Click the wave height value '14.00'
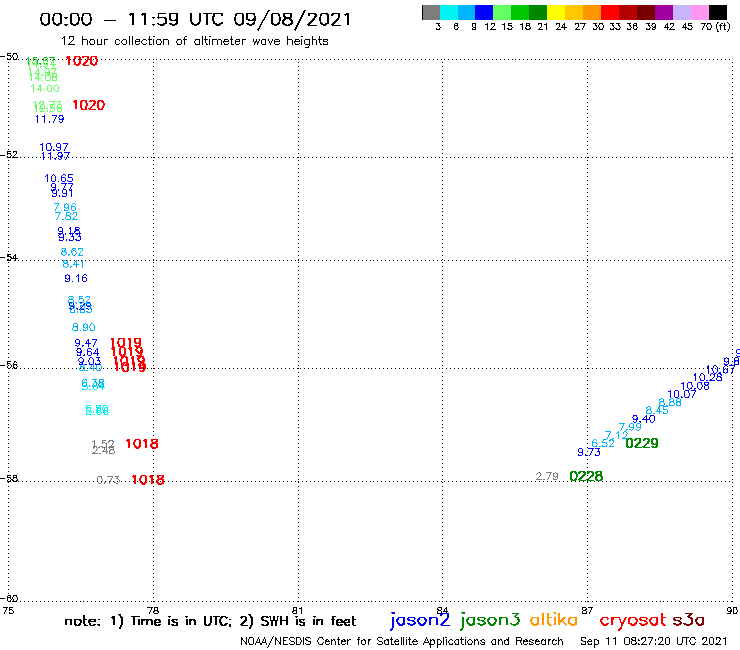Image resolution: width=740 pixels, height=650 pixels. pos(45,88)
